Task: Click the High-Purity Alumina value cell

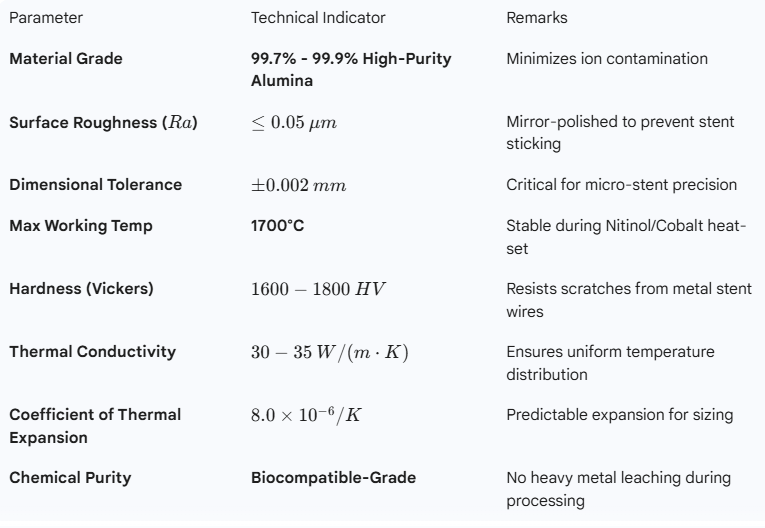Action: (x=350, y=68)
